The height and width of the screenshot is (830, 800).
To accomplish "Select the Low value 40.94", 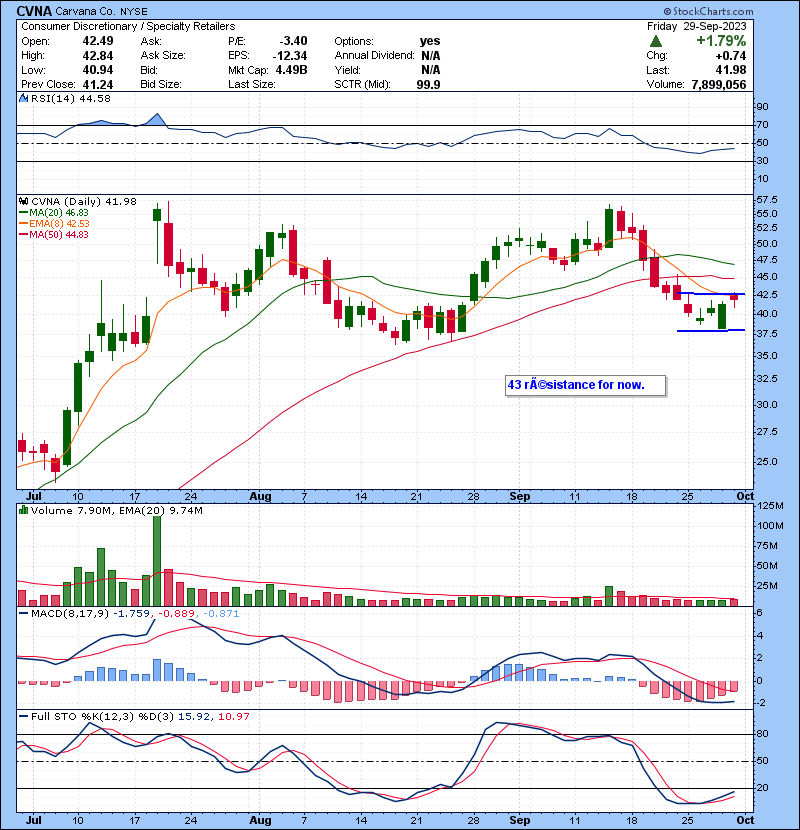I will (x=98, y=70).
